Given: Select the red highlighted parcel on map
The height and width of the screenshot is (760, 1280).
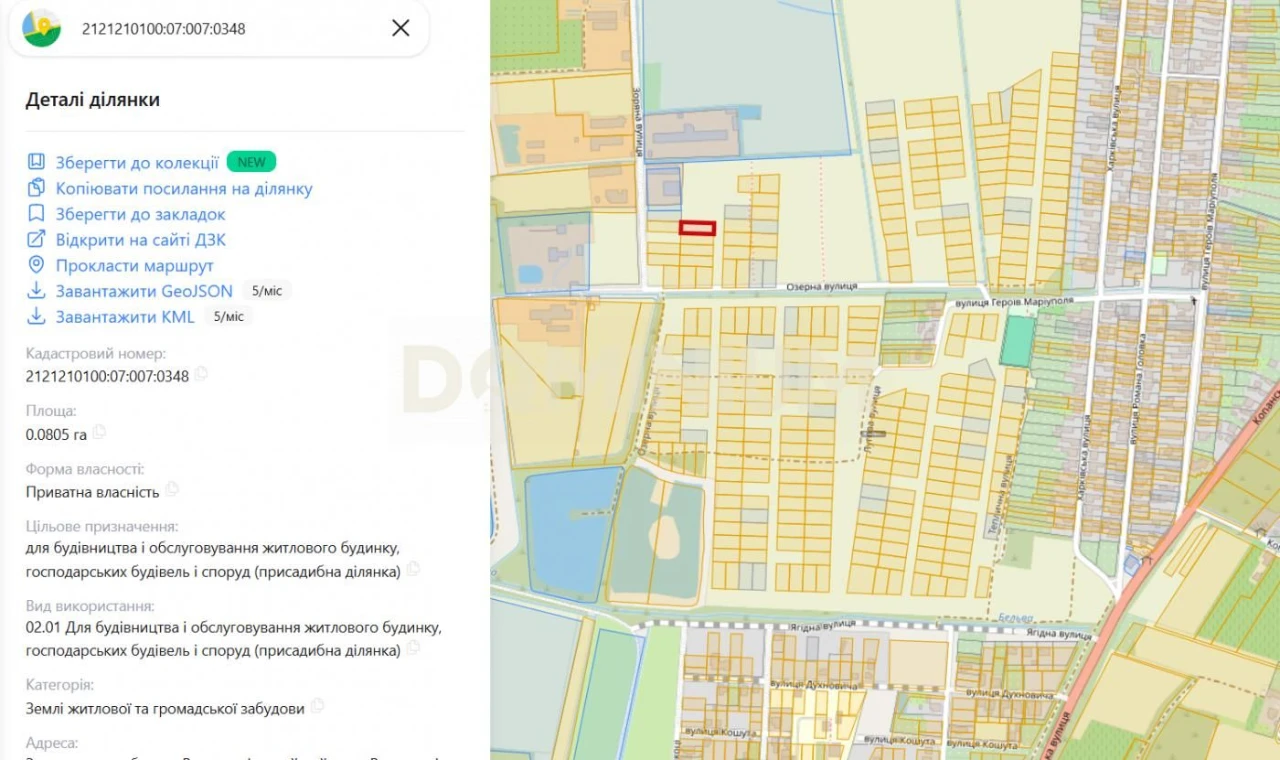Looking at the screenshot, I should [697, 229].
